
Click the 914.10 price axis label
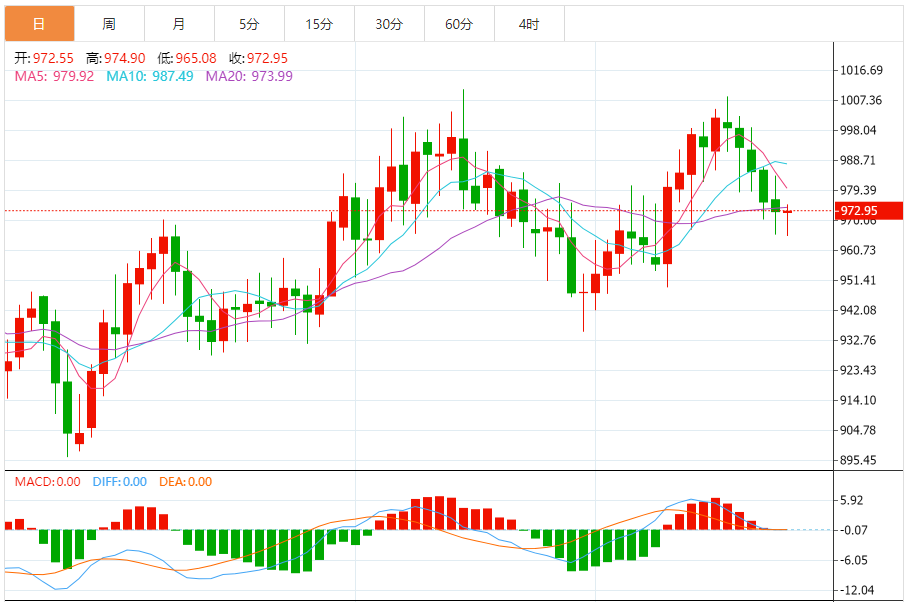click(x=859, y=400)
